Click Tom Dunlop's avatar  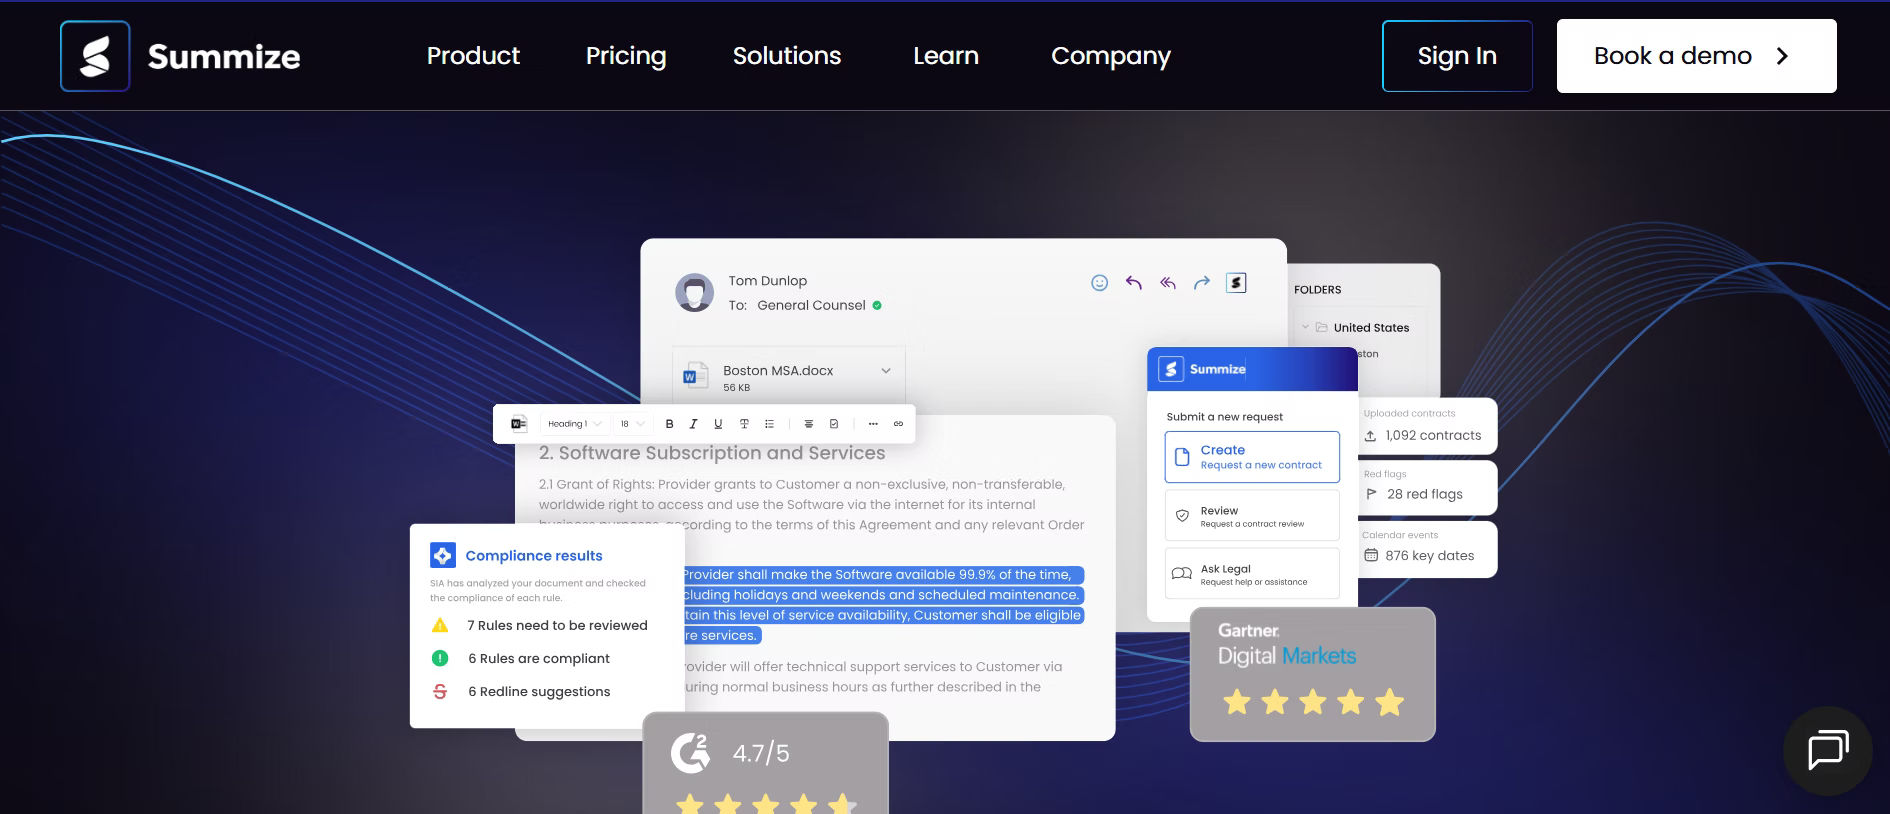tap(694, 292)
